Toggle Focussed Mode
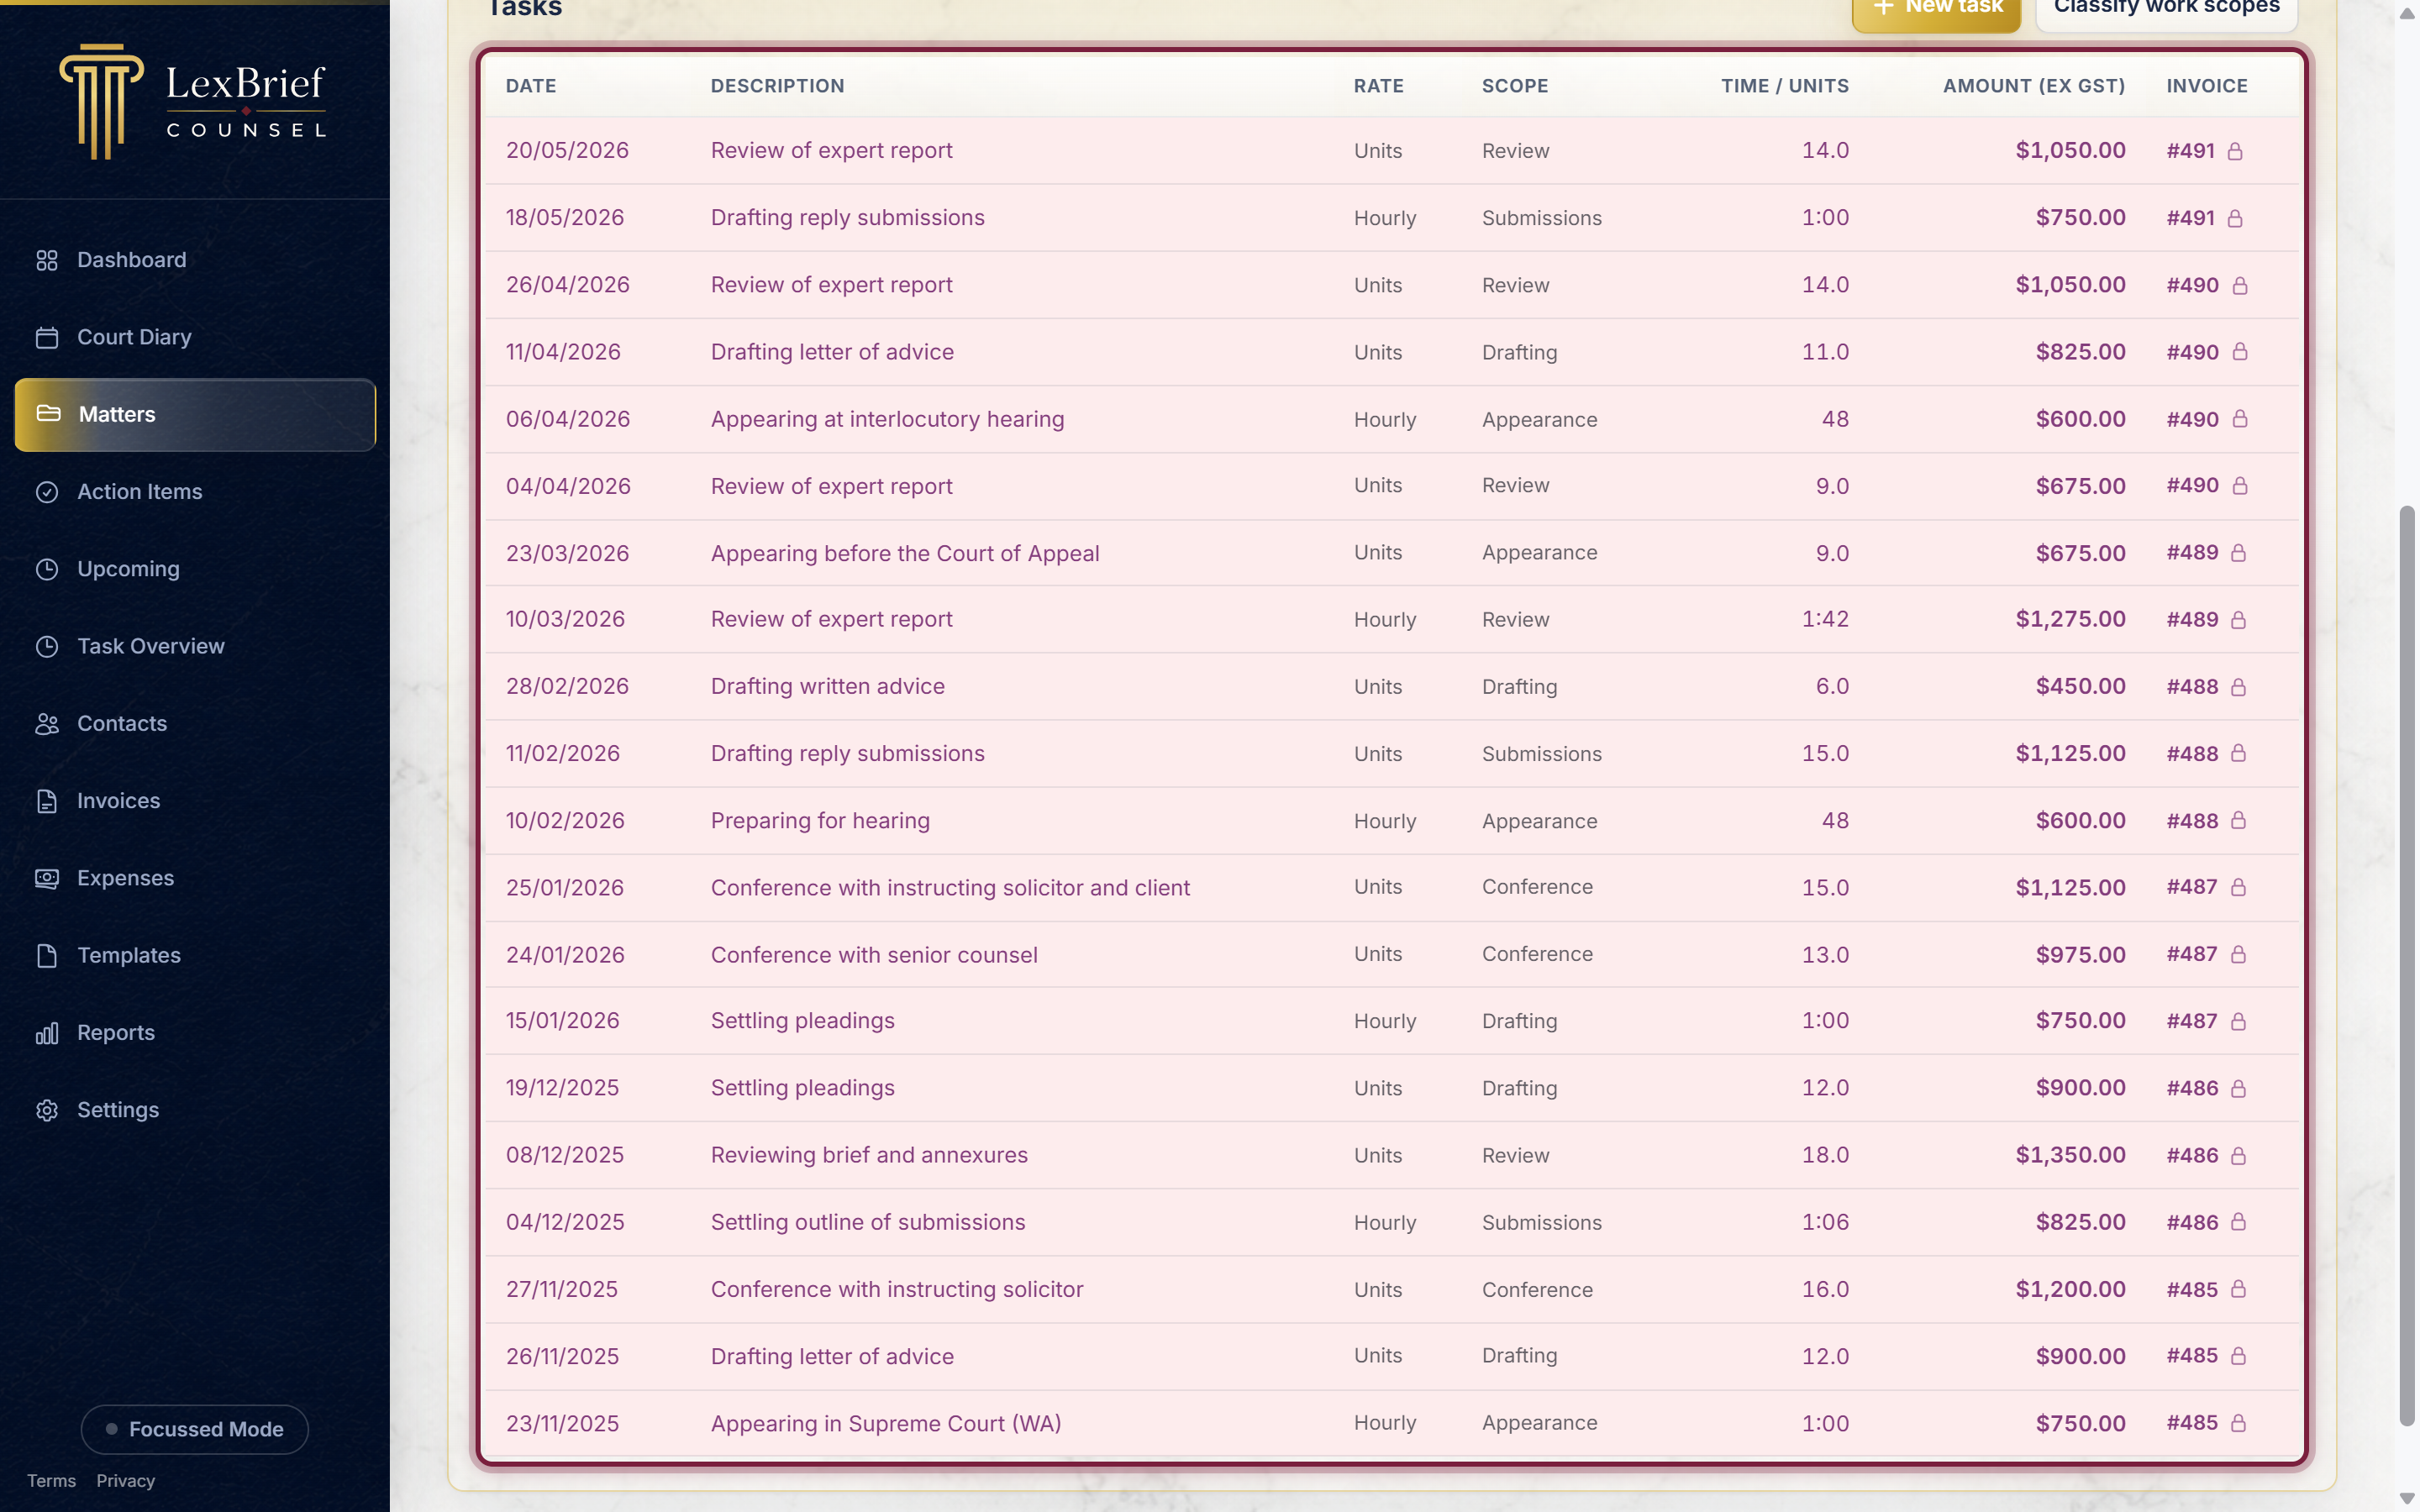Screen dimensions: 2420x1512 [x=194, y=1429]
